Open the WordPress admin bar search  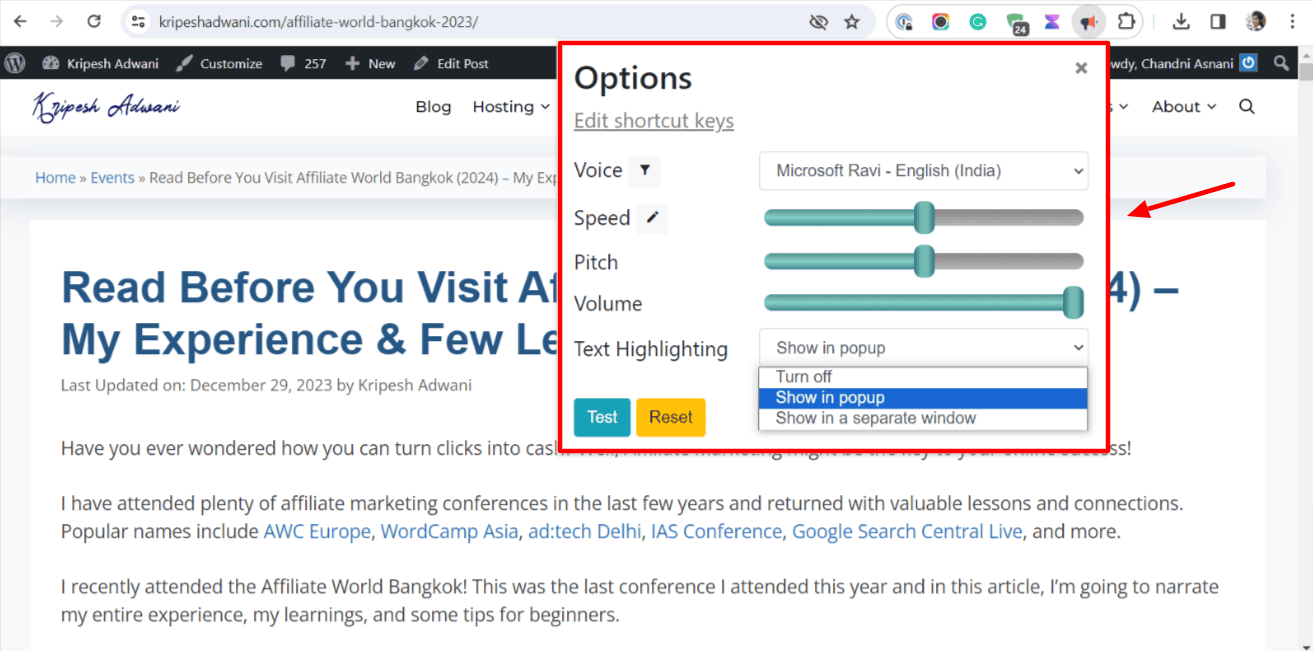(x=1281, y=63)
